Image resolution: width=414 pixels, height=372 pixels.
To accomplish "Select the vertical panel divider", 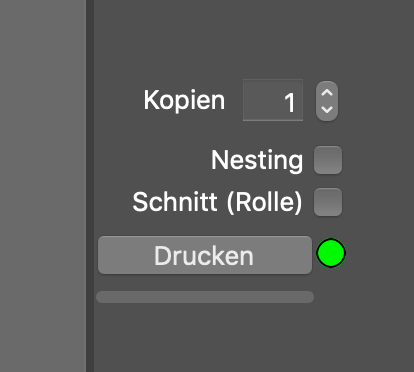I will click(90, 186).
